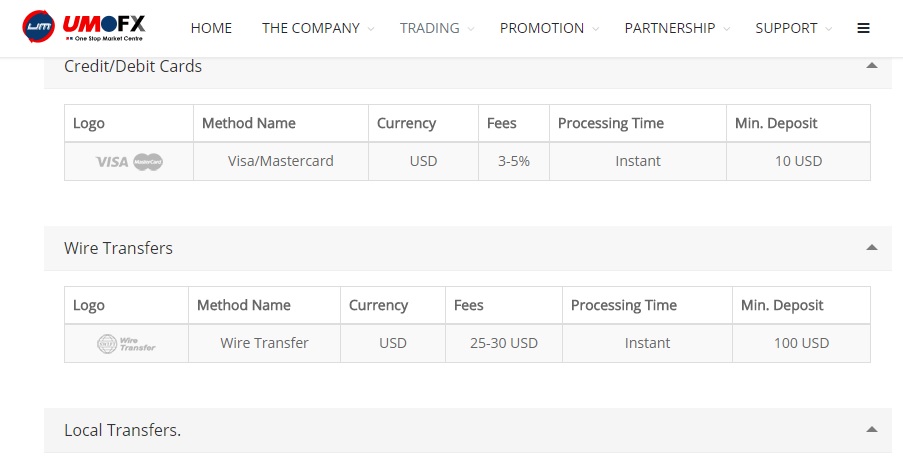Click the Local Transfers heading
The width and height of the screenshot is (903, 461).
[123, 430]
